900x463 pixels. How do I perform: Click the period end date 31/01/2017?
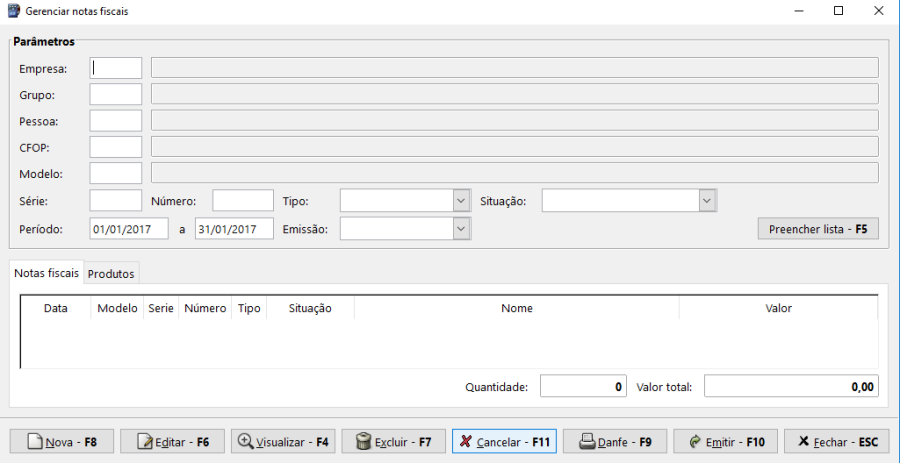point(234,229)
